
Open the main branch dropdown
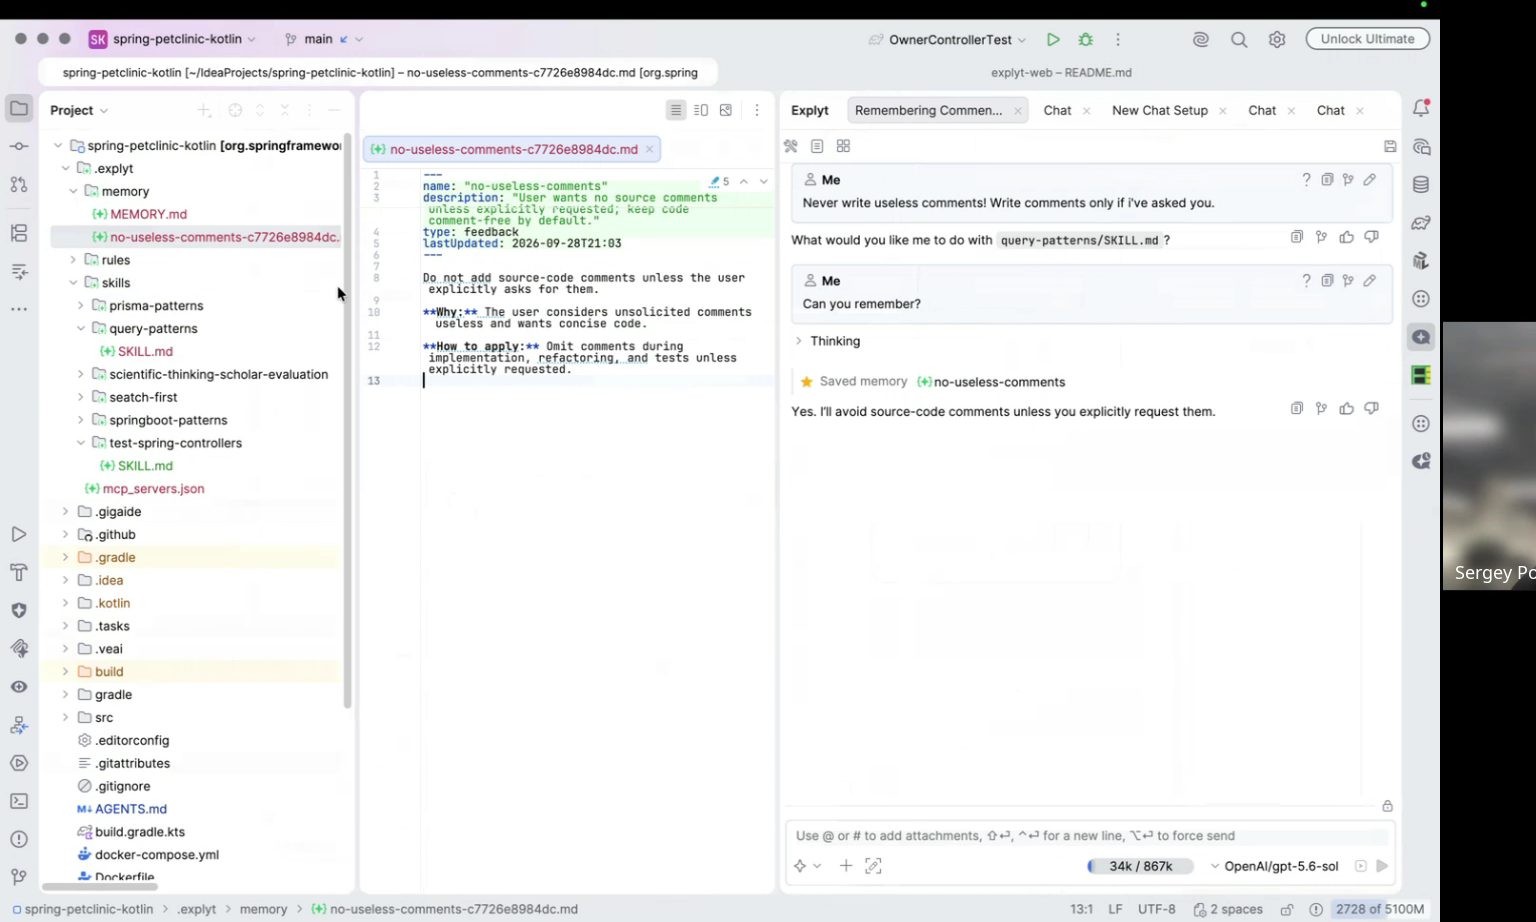tap(323, 39)
